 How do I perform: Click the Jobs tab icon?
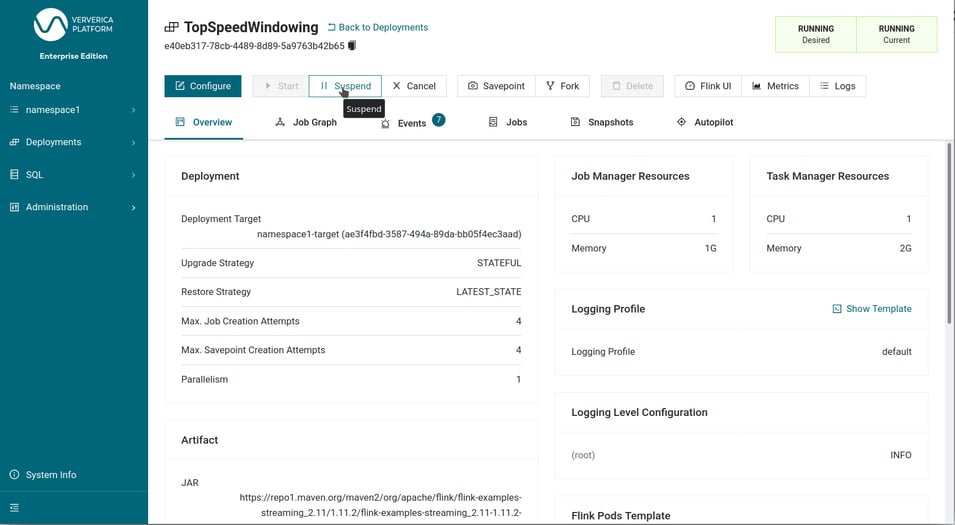click(493, 122)
